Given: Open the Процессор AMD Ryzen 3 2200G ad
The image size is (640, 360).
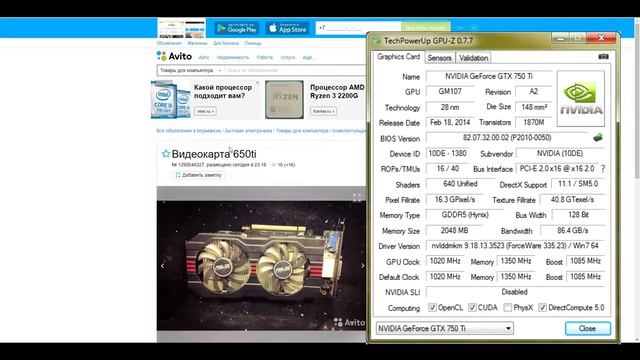Looking at the screenshot, I should point(337,91).
